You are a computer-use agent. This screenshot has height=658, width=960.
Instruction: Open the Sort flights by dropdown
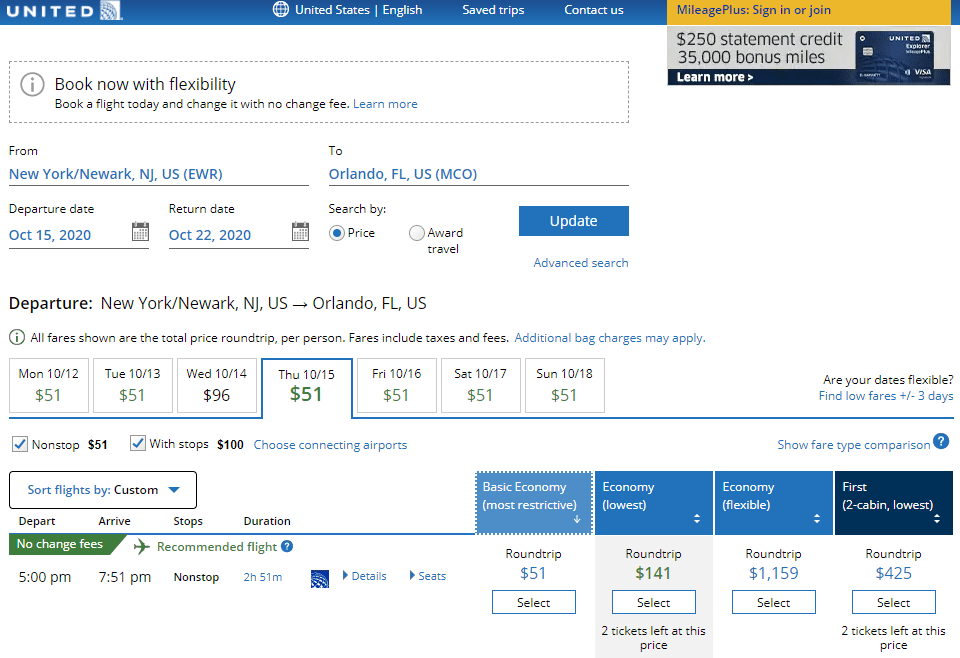tap(103, 490)
